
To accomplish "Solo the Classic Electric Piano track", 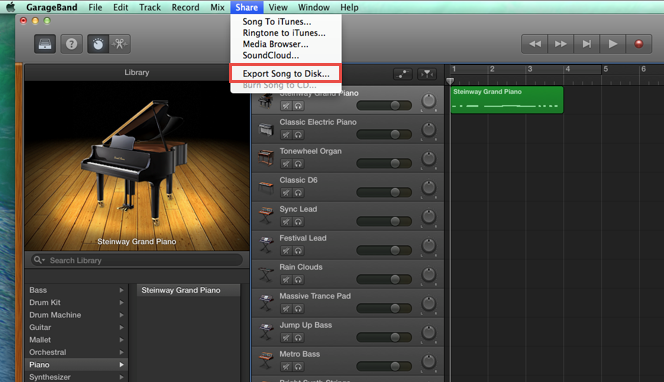I will (x=298, y=135).
